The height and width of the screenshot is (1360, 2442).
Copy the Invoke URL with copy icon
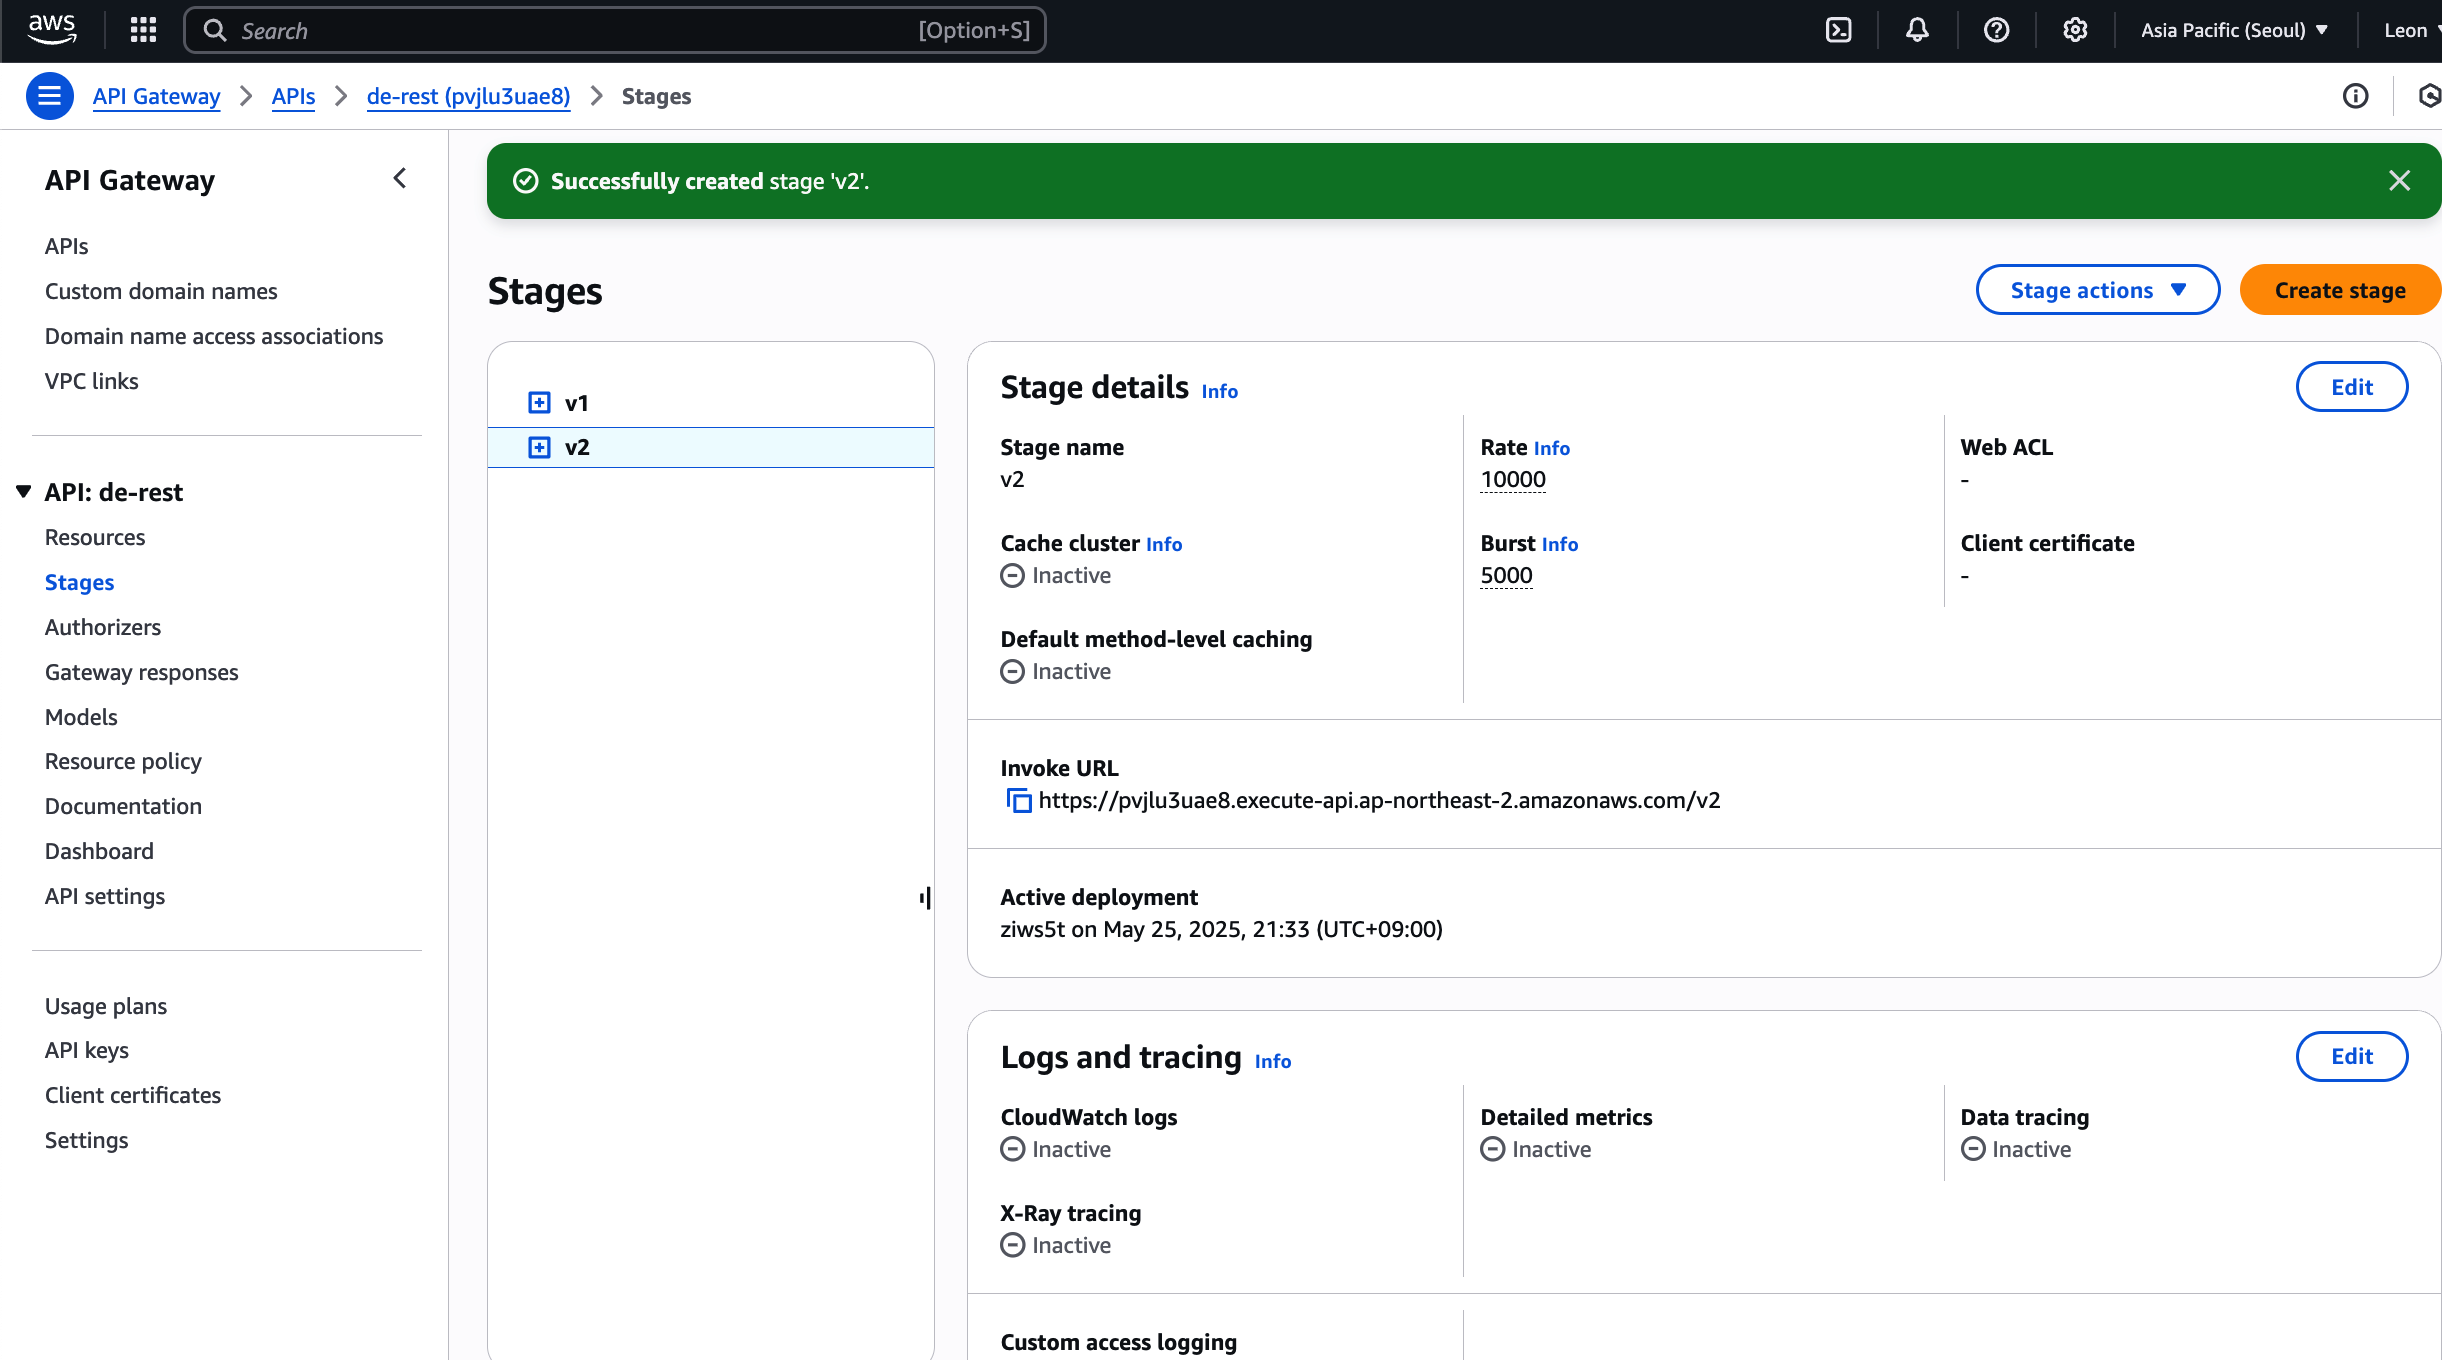1018,800
